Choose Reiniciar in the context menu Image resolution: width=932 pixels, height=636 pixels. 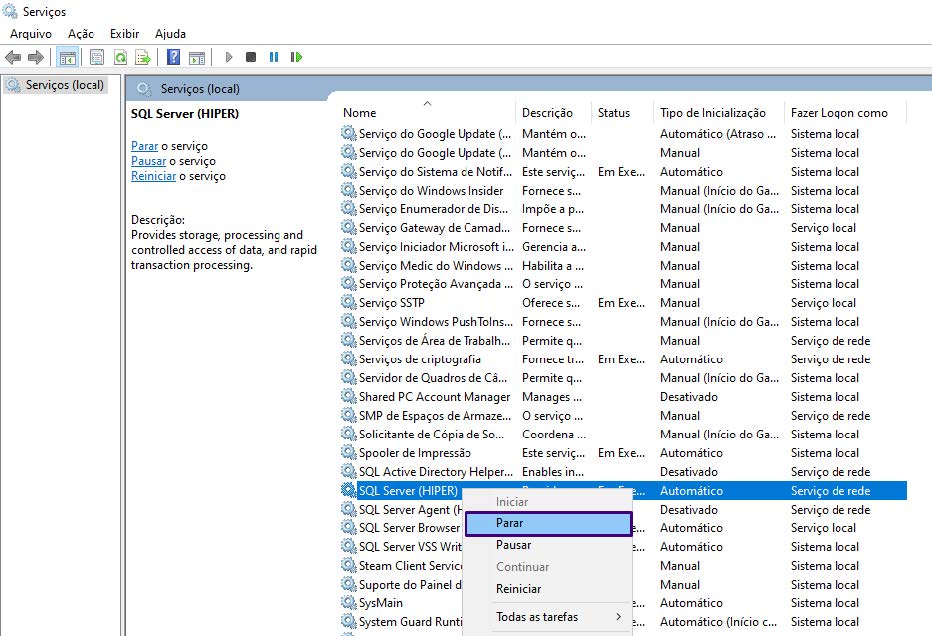(518, 589)
